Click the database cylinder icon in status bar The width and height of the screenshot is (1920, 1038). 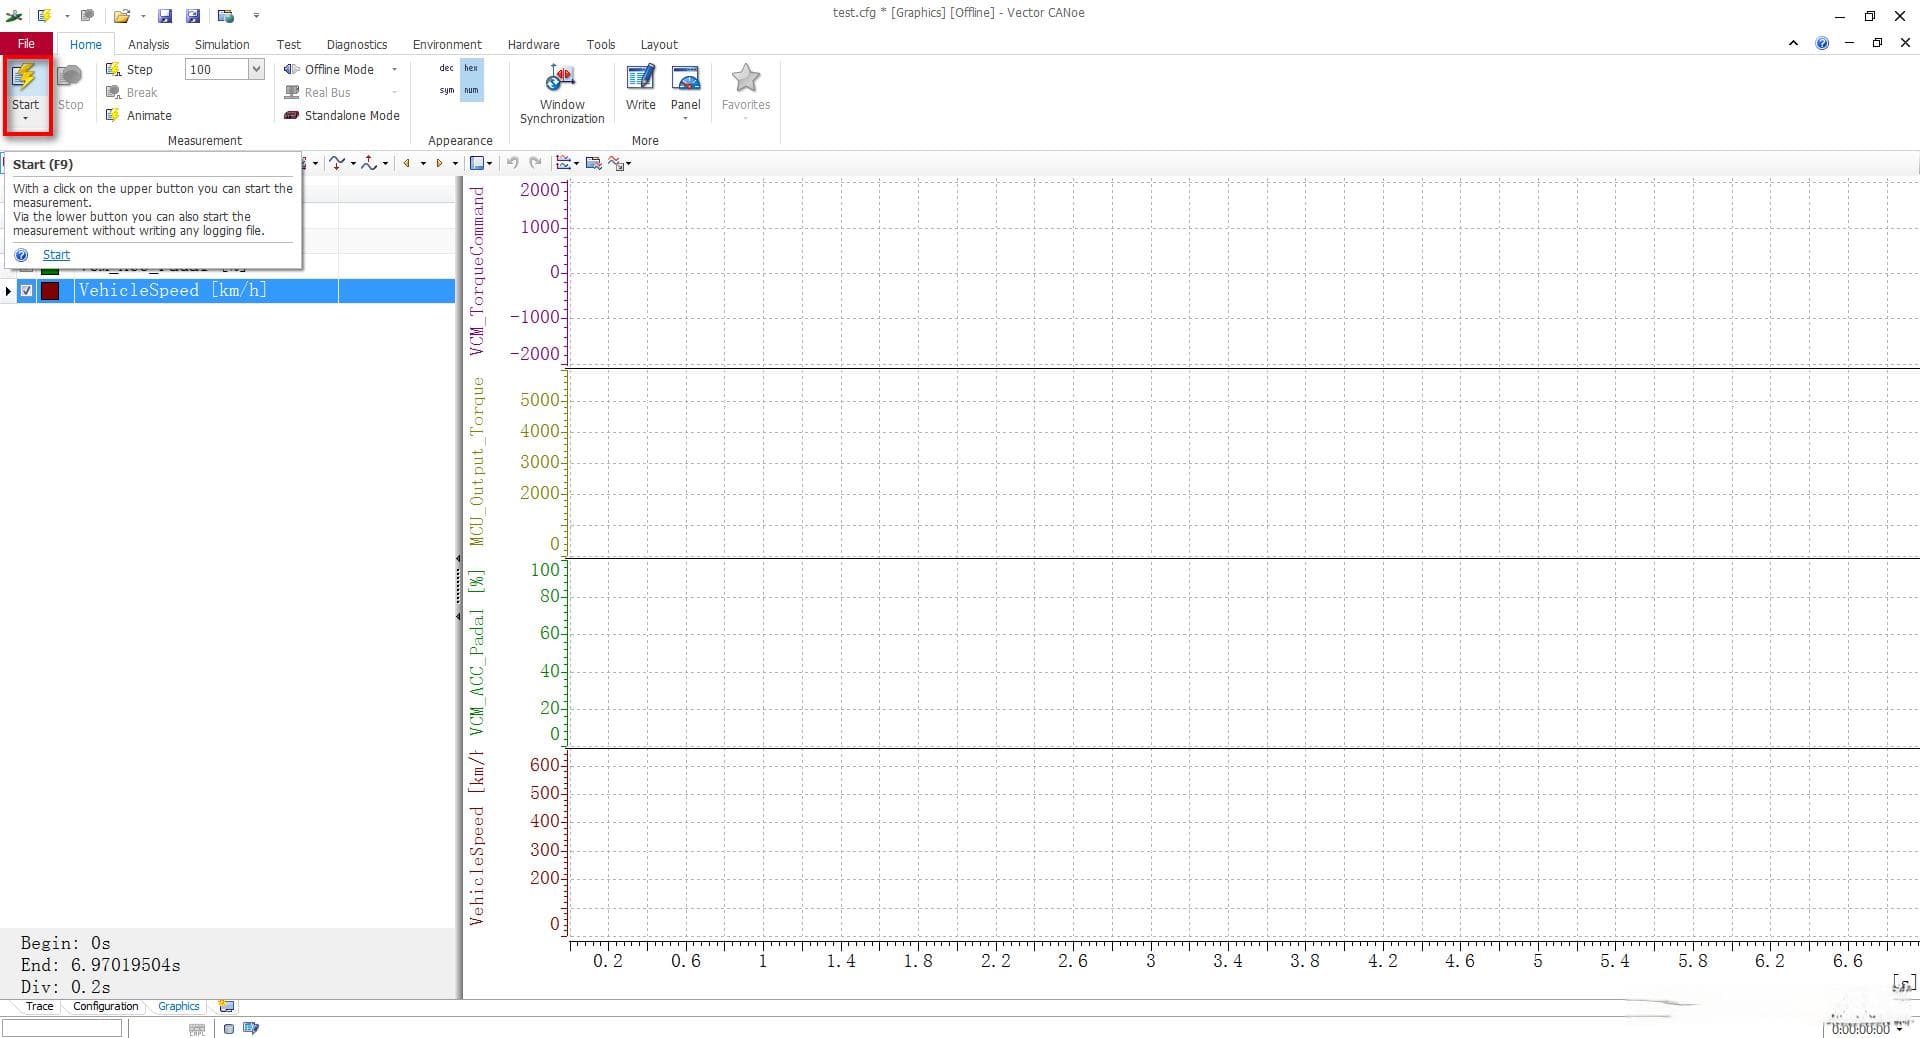[229, 1028]
